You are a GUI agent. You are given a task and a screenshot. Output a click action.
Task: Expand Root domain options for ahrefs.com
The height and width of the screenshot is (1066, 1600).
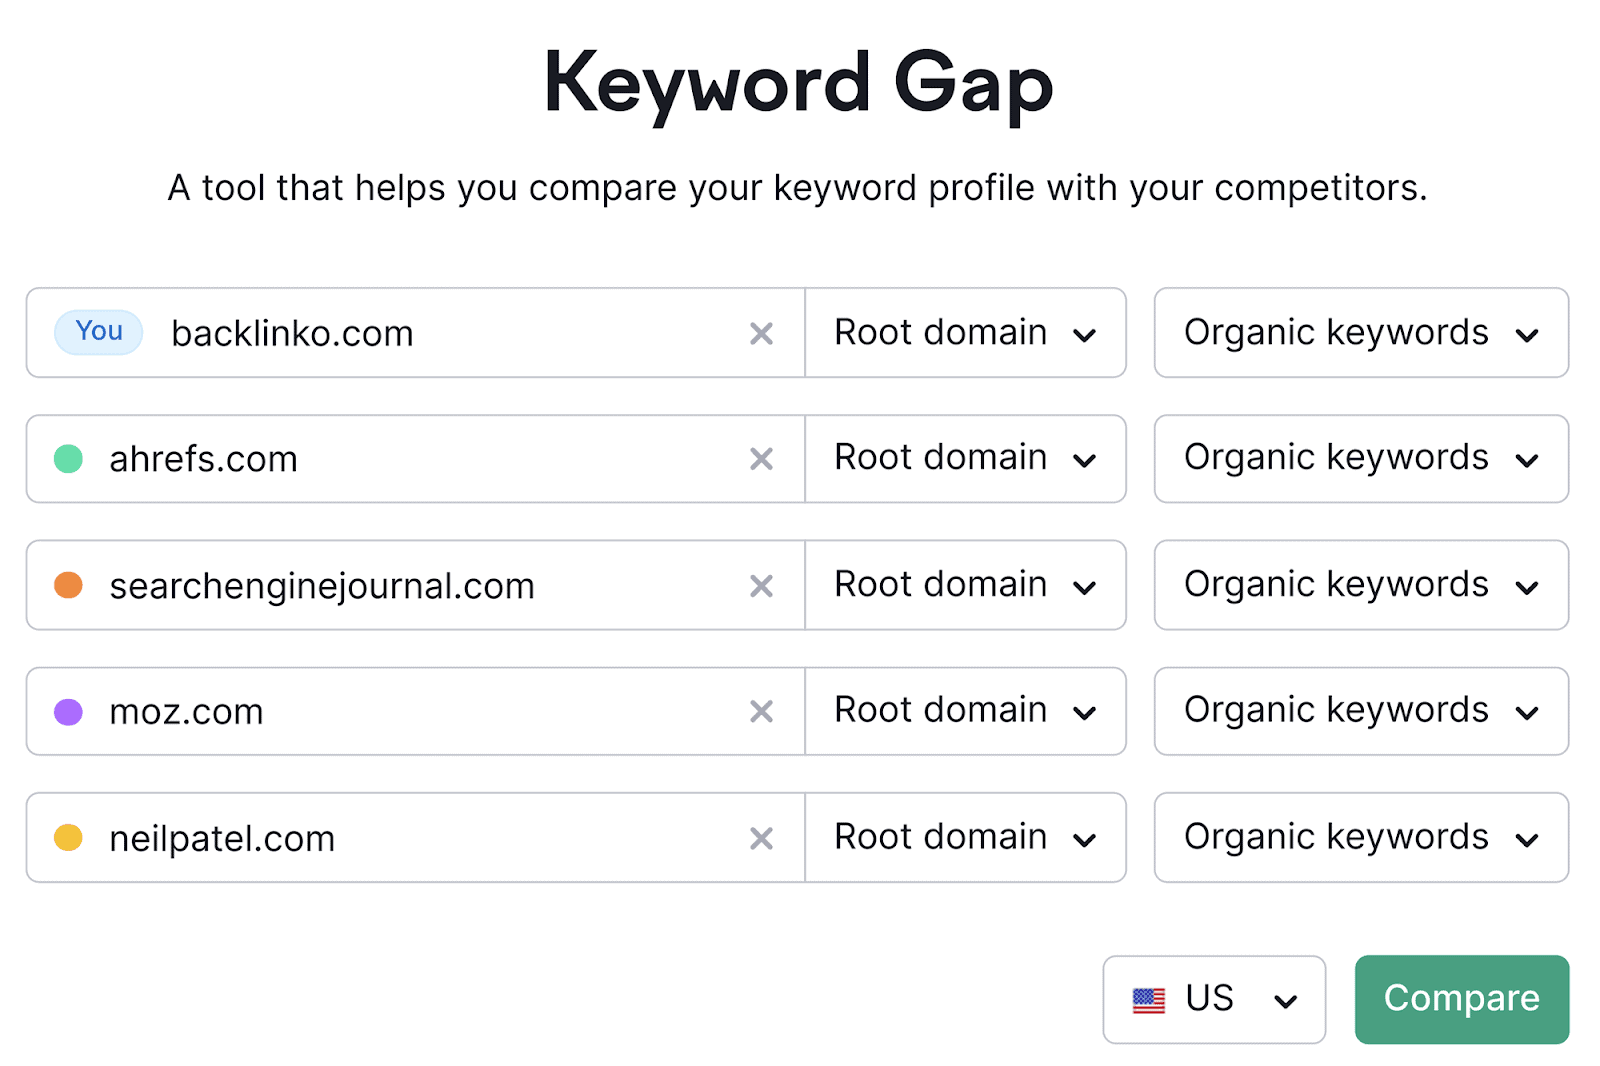(x=965, y=459)
